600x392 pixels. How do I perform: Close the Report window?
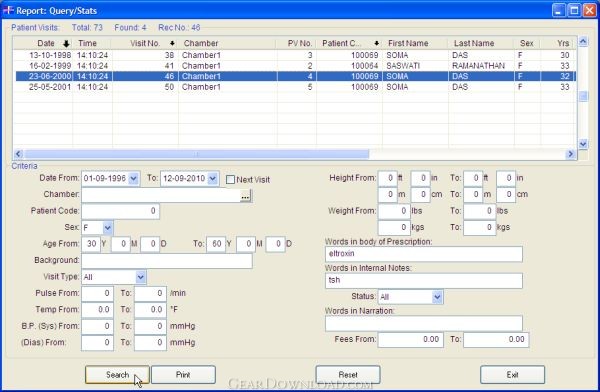click(589, 10)
